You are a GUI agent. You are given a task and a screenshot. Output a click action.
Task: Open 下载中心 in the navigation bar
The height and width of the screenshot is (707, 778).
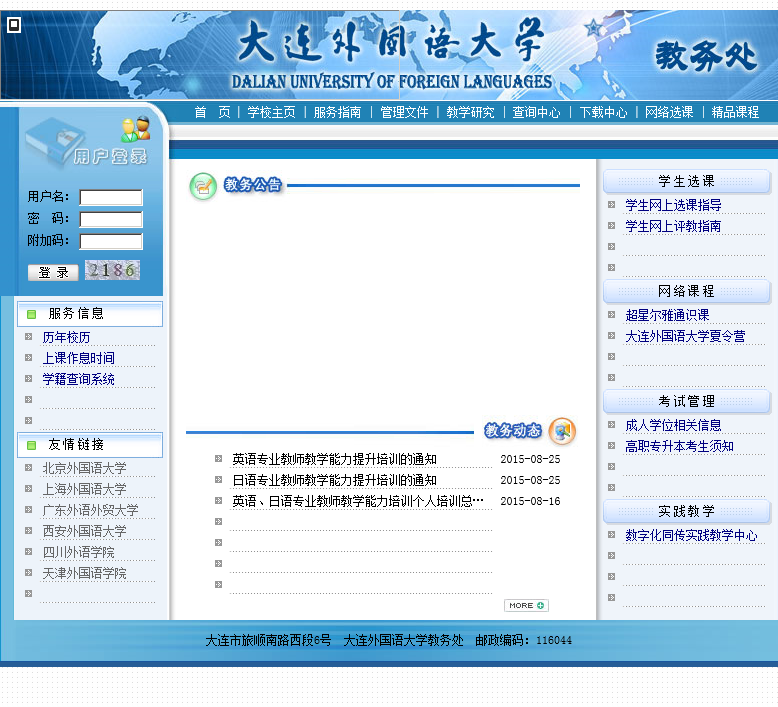(x=603, y=112)
